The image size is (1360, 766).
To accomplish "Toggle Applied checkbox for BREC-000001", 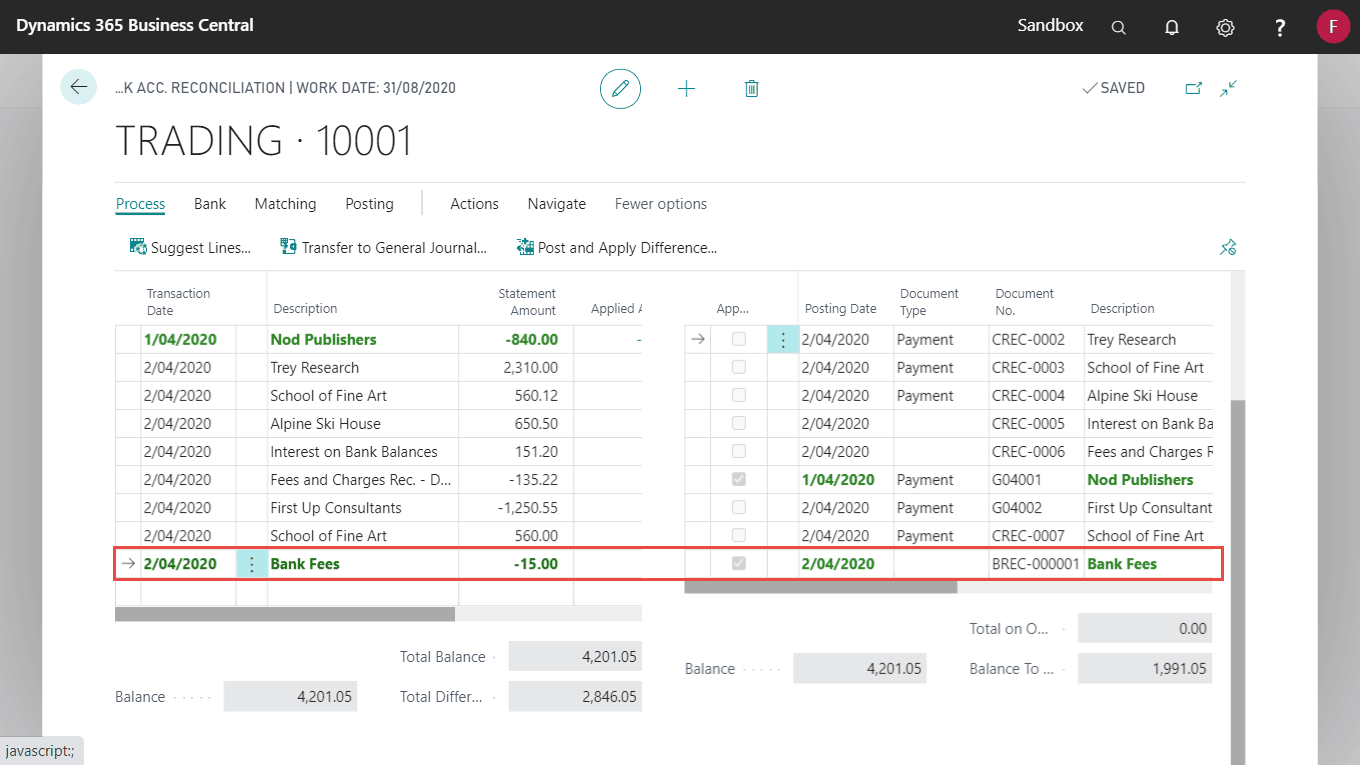I will 739,563.
